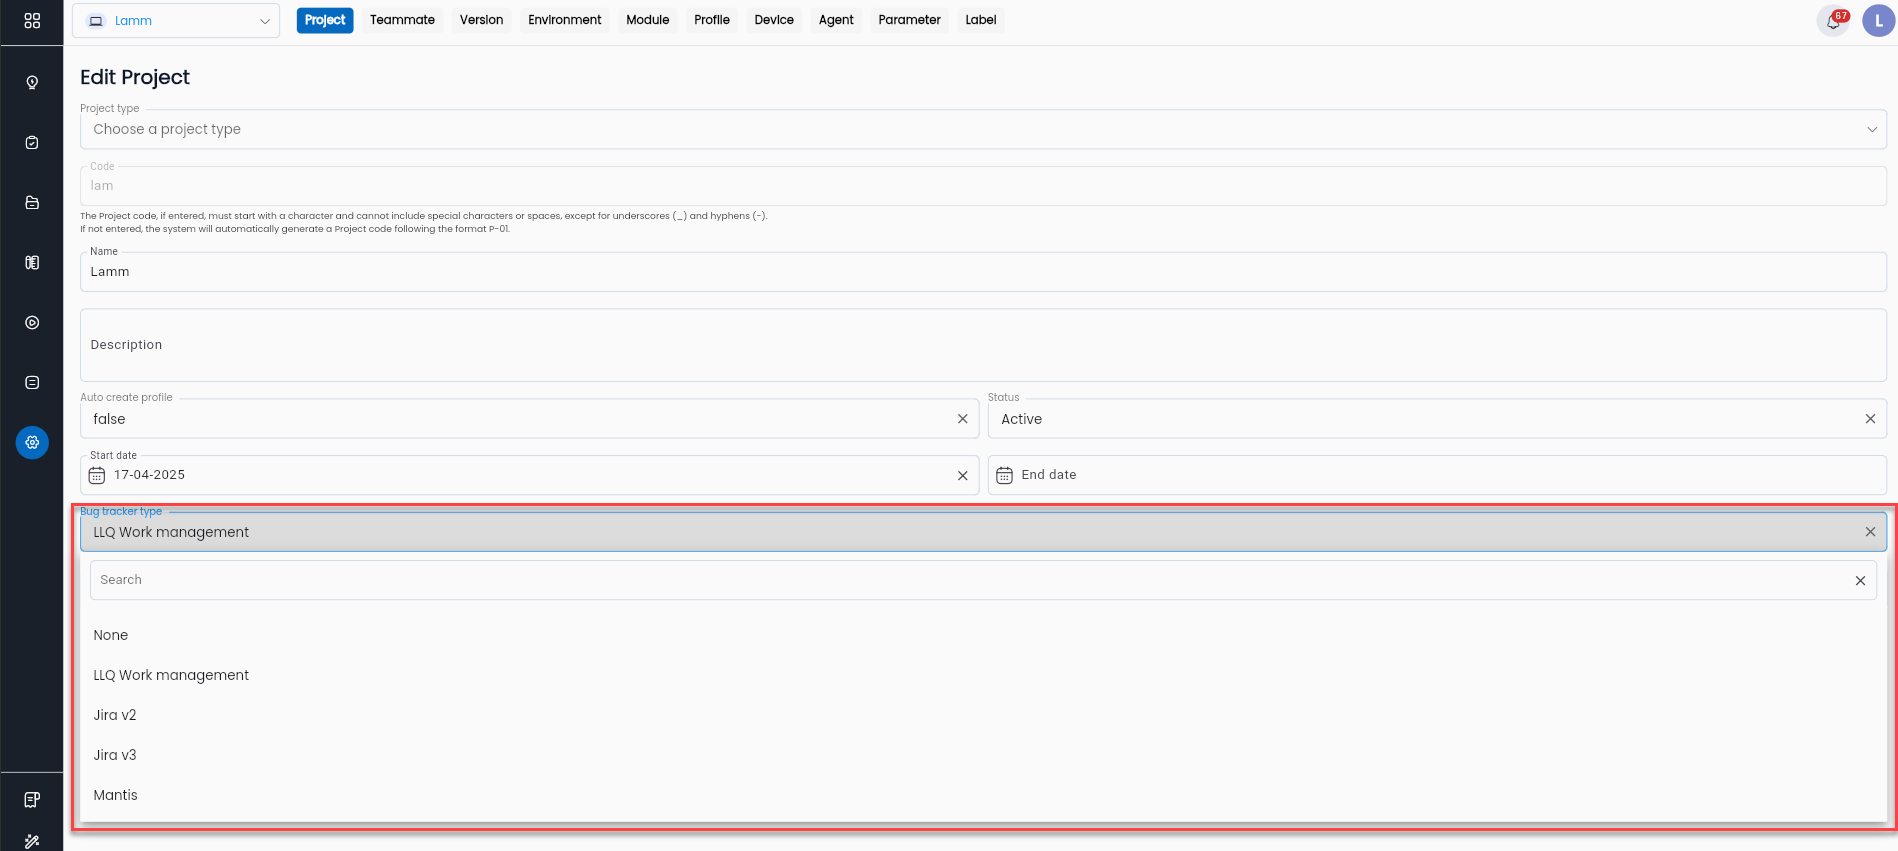Open the Agent tab

pos(836,20)
